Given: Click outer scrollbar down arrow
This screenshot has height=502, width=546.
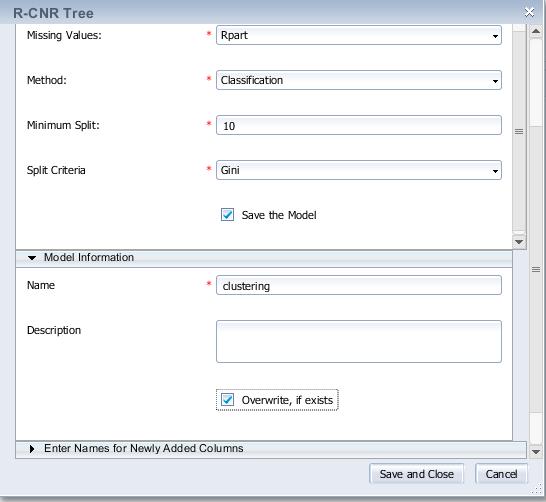Looking at the screenshot, I should click(536, 452).
